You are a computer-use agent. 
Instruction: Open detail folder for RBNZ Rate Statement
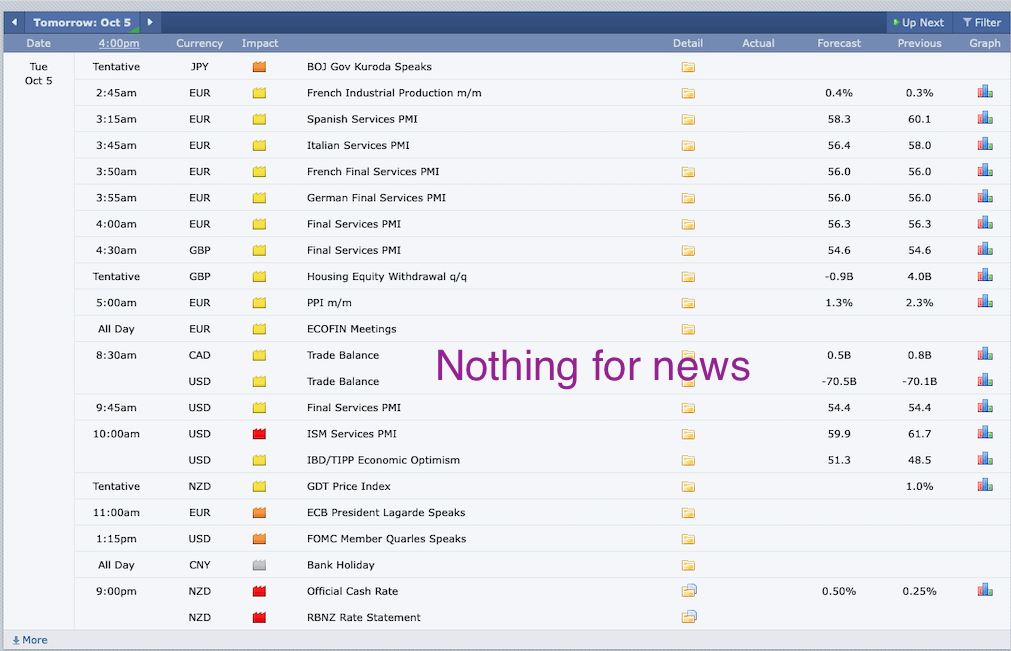pos(689,617)
